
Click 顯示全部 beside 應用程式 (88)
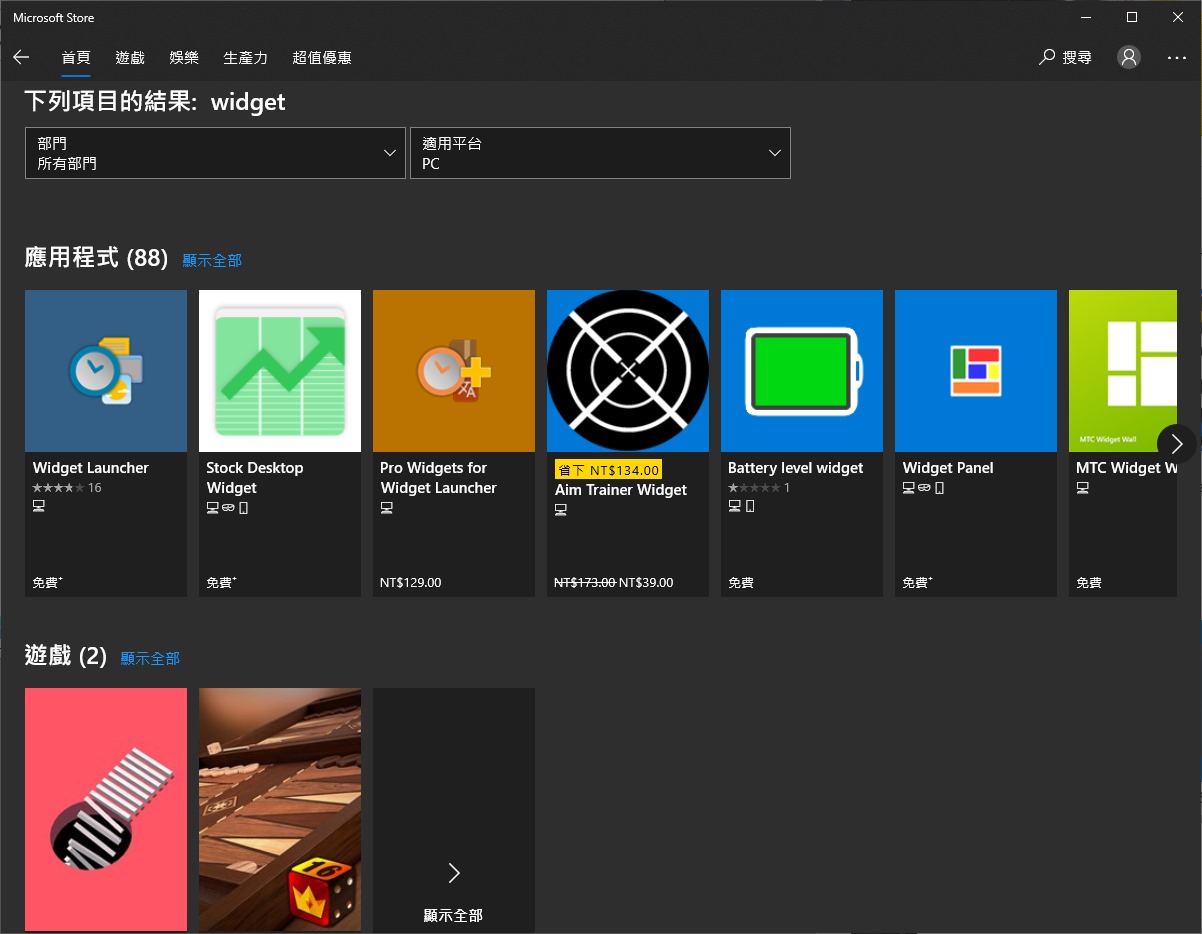click(x=211, y=260)
